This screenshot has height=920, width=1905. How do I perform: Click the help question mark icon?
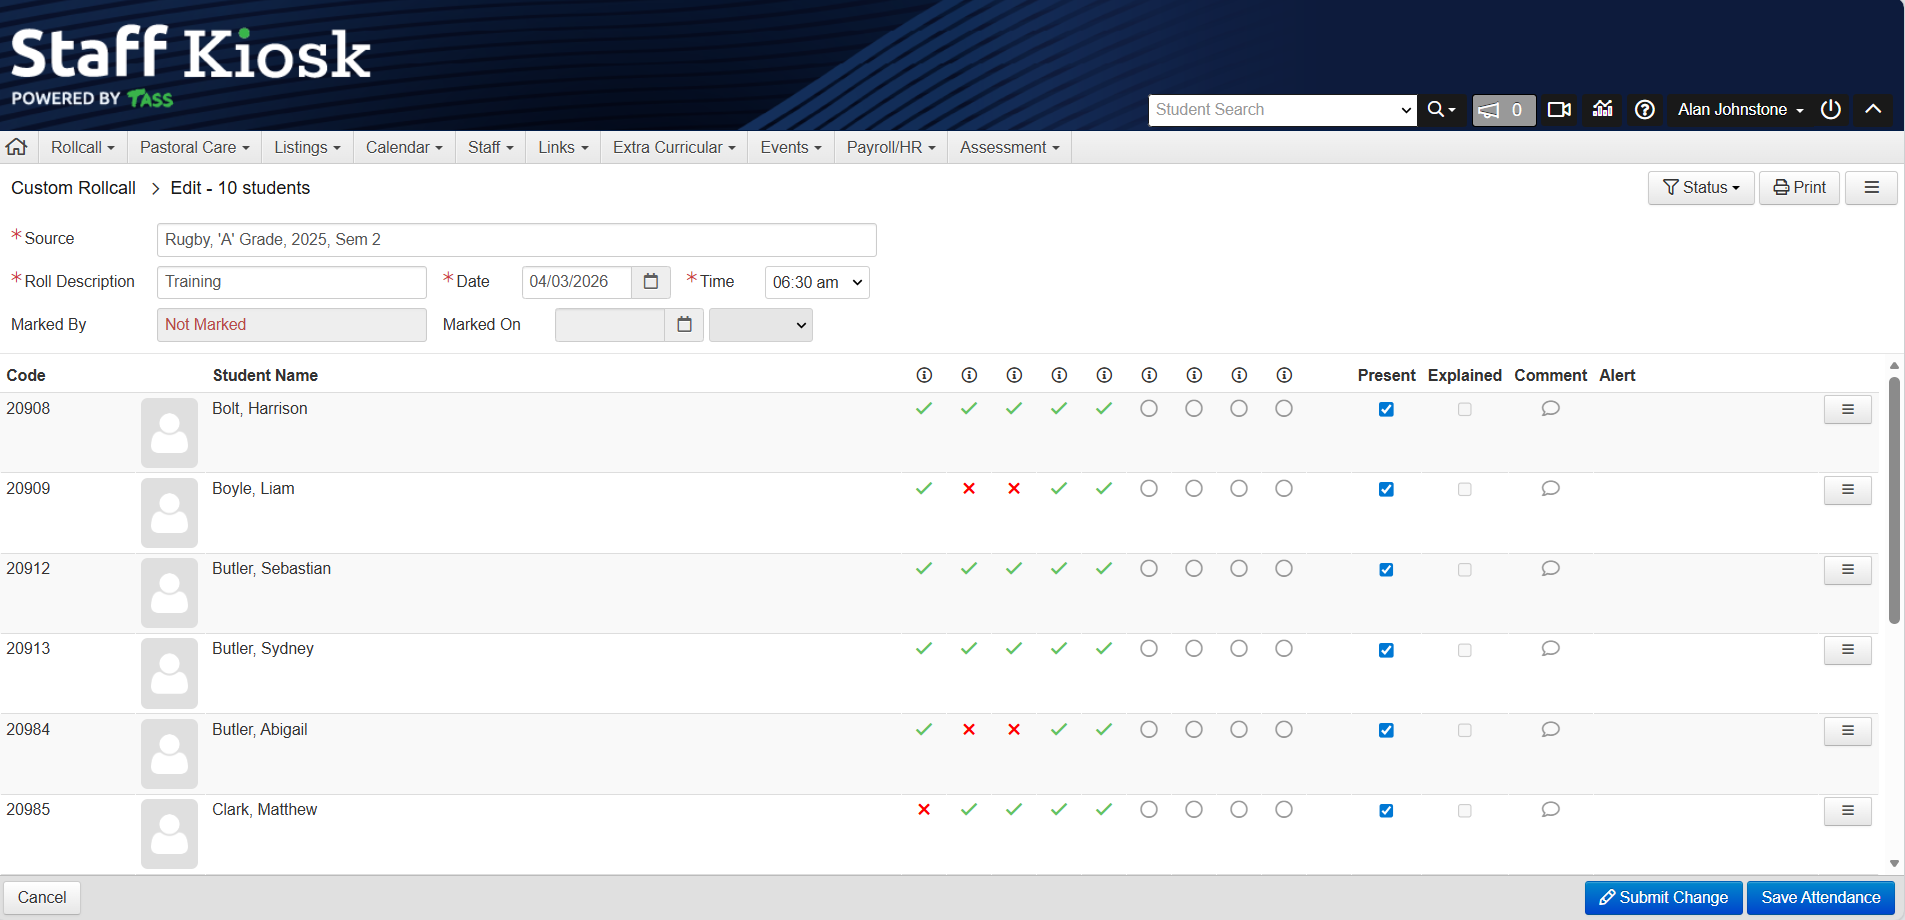[x=1644, y=109]
